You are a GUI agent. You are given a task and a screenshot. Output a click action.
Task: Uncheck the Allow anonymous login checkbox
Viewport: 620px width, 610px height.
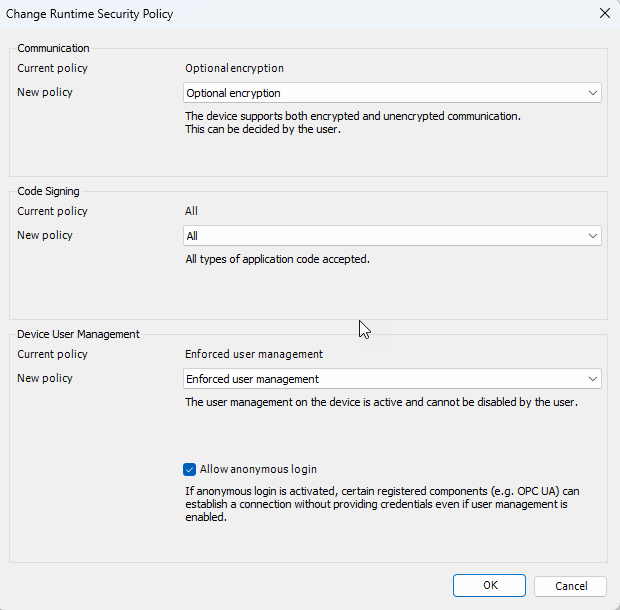[190, 469]
